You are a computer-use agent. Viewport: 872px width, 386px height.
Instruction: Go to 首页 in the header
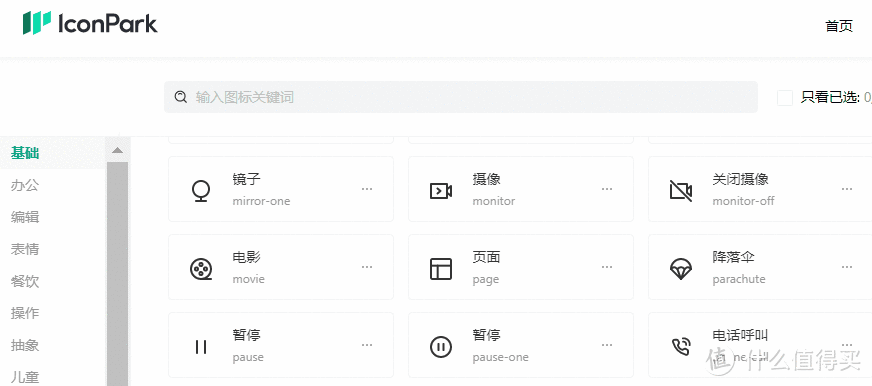pyautogui.click(x=839, y=26)
